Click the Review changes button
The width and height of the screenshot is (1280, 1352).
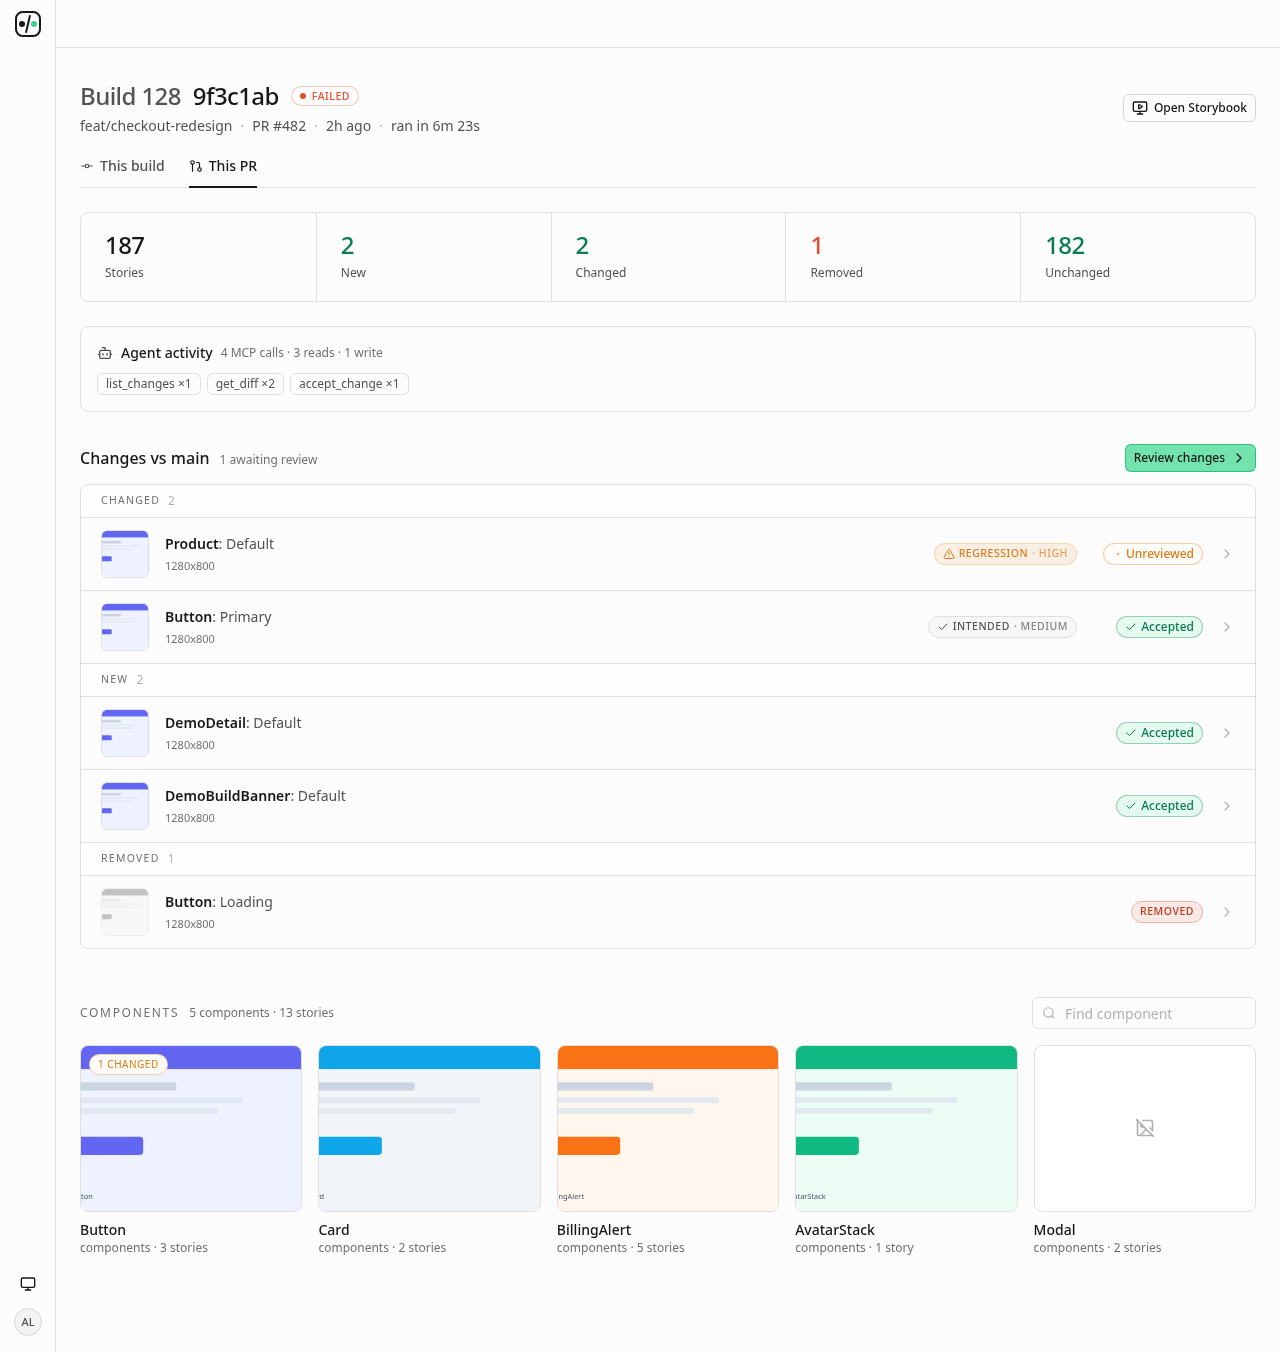1190,458
